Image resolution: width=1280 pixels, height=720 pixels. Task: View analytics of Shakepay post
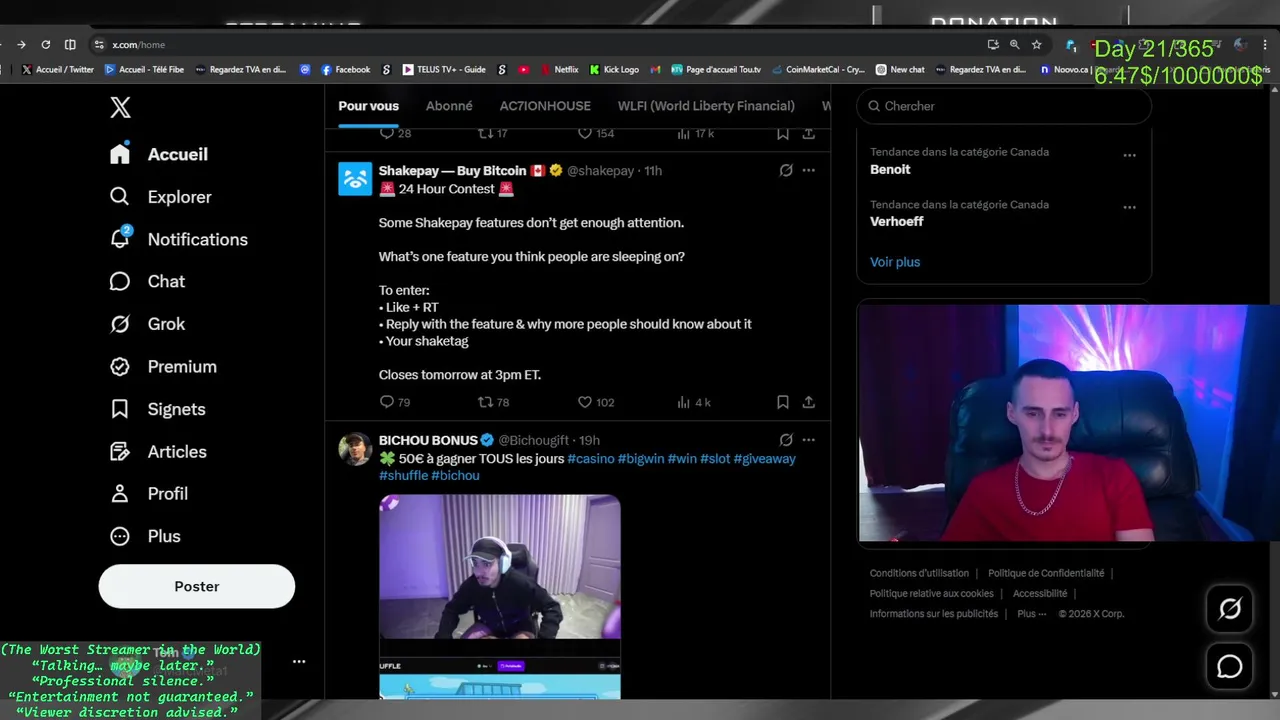click(684, 402)
